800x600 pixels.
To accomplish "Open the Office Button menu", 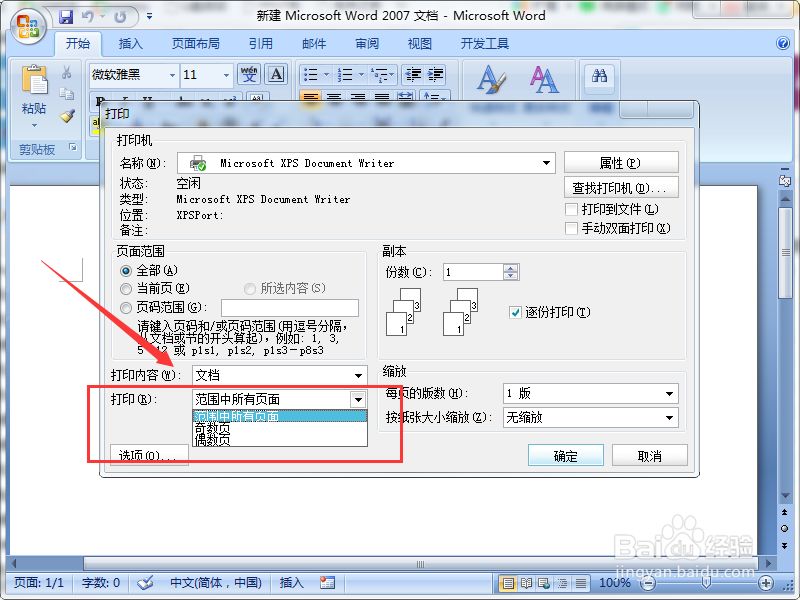I will point(28,27).
